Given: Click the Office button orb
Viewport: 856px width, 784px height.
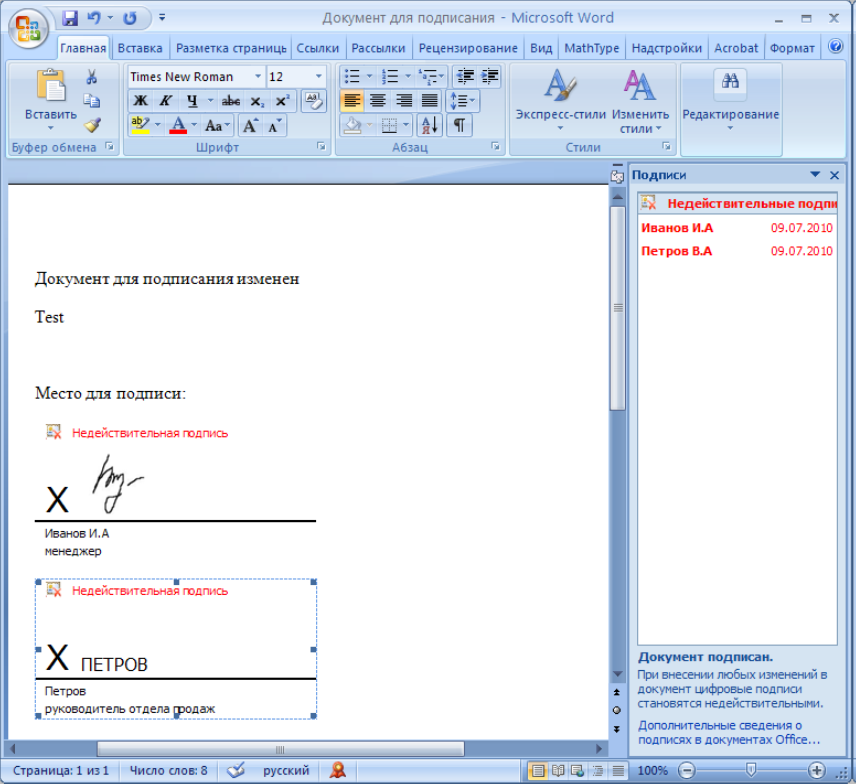Looking at the screenshot, I should coord(28,27).
